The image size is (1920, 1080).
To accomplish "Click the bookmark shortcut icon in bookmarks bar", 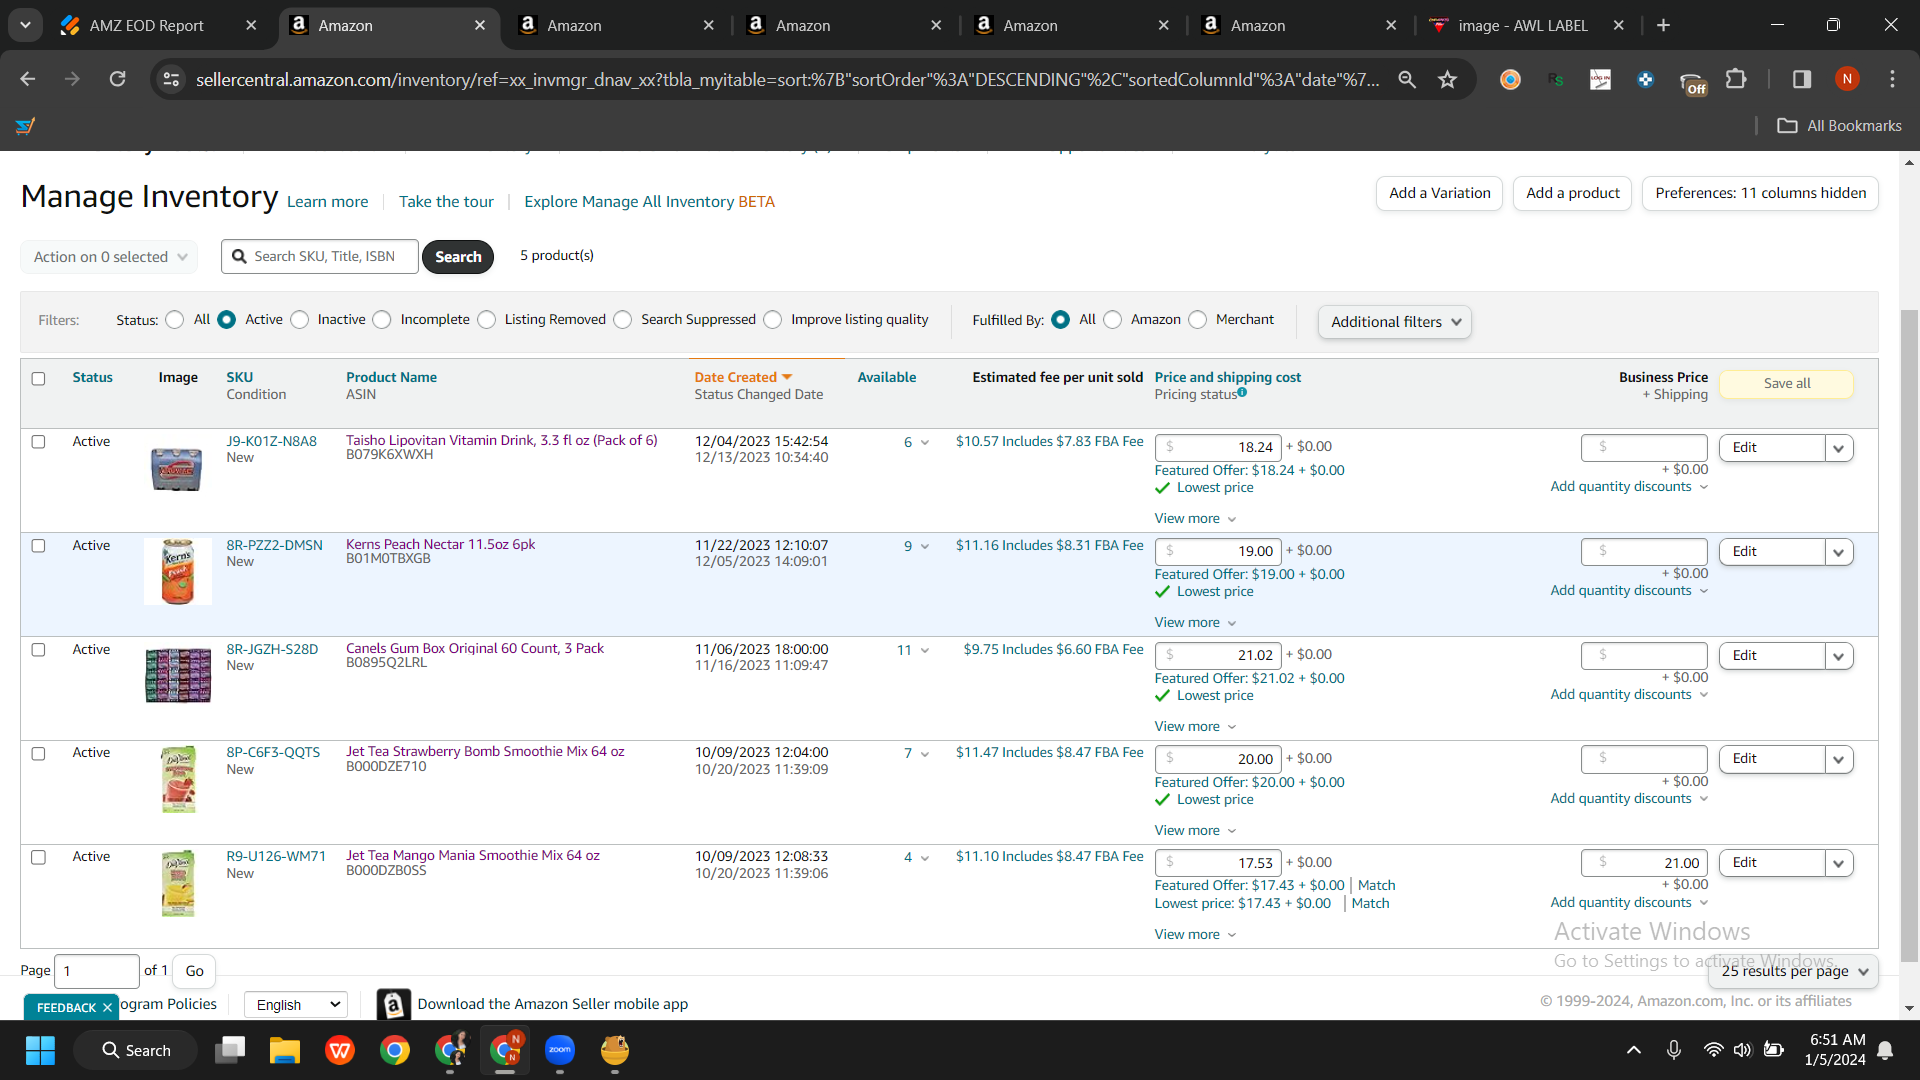I will click(x=26, y=126).
